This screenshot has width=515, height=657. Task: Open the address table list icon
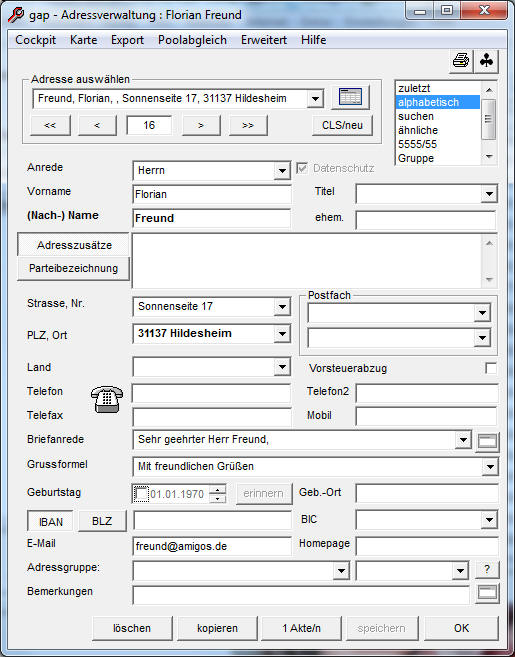pyautogui.click(x=350, y=97)
